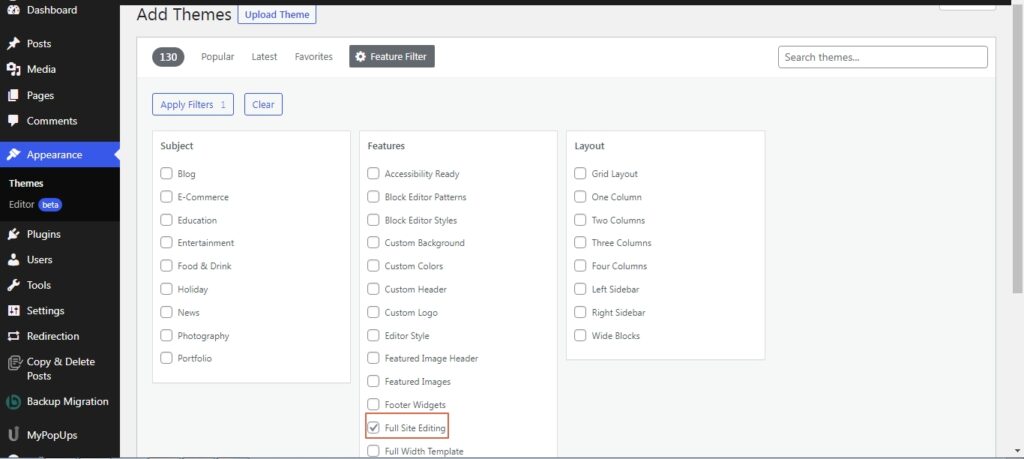
Task: Click the Backup Migration logo icon
Action: pos(13,402)
